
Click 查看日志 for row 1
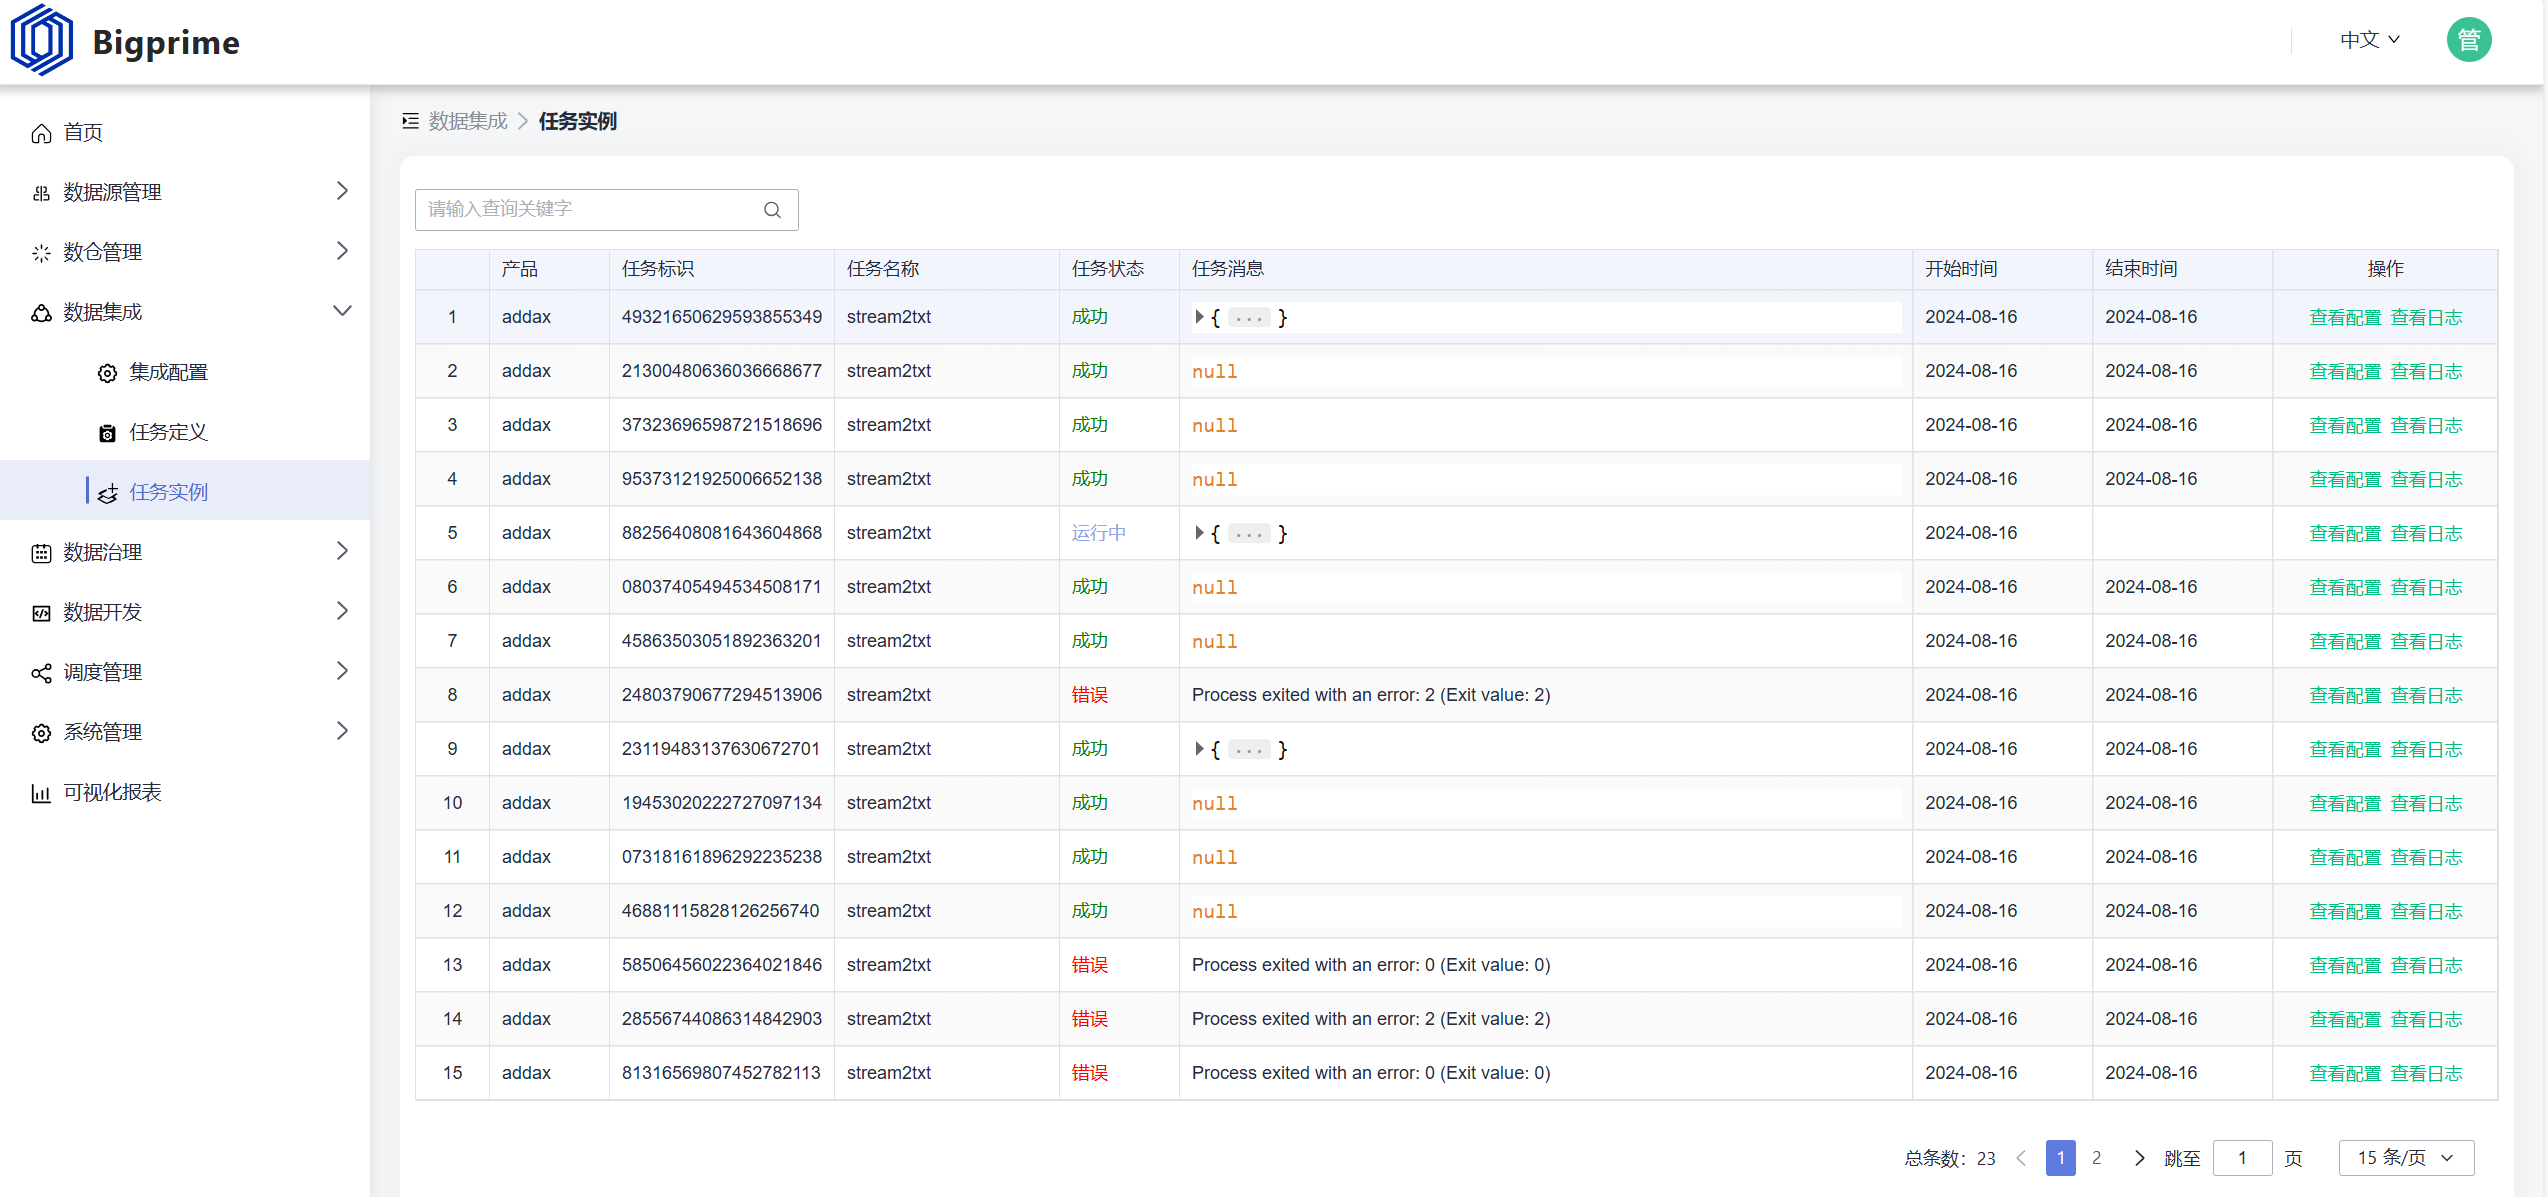coord(2426,318)
